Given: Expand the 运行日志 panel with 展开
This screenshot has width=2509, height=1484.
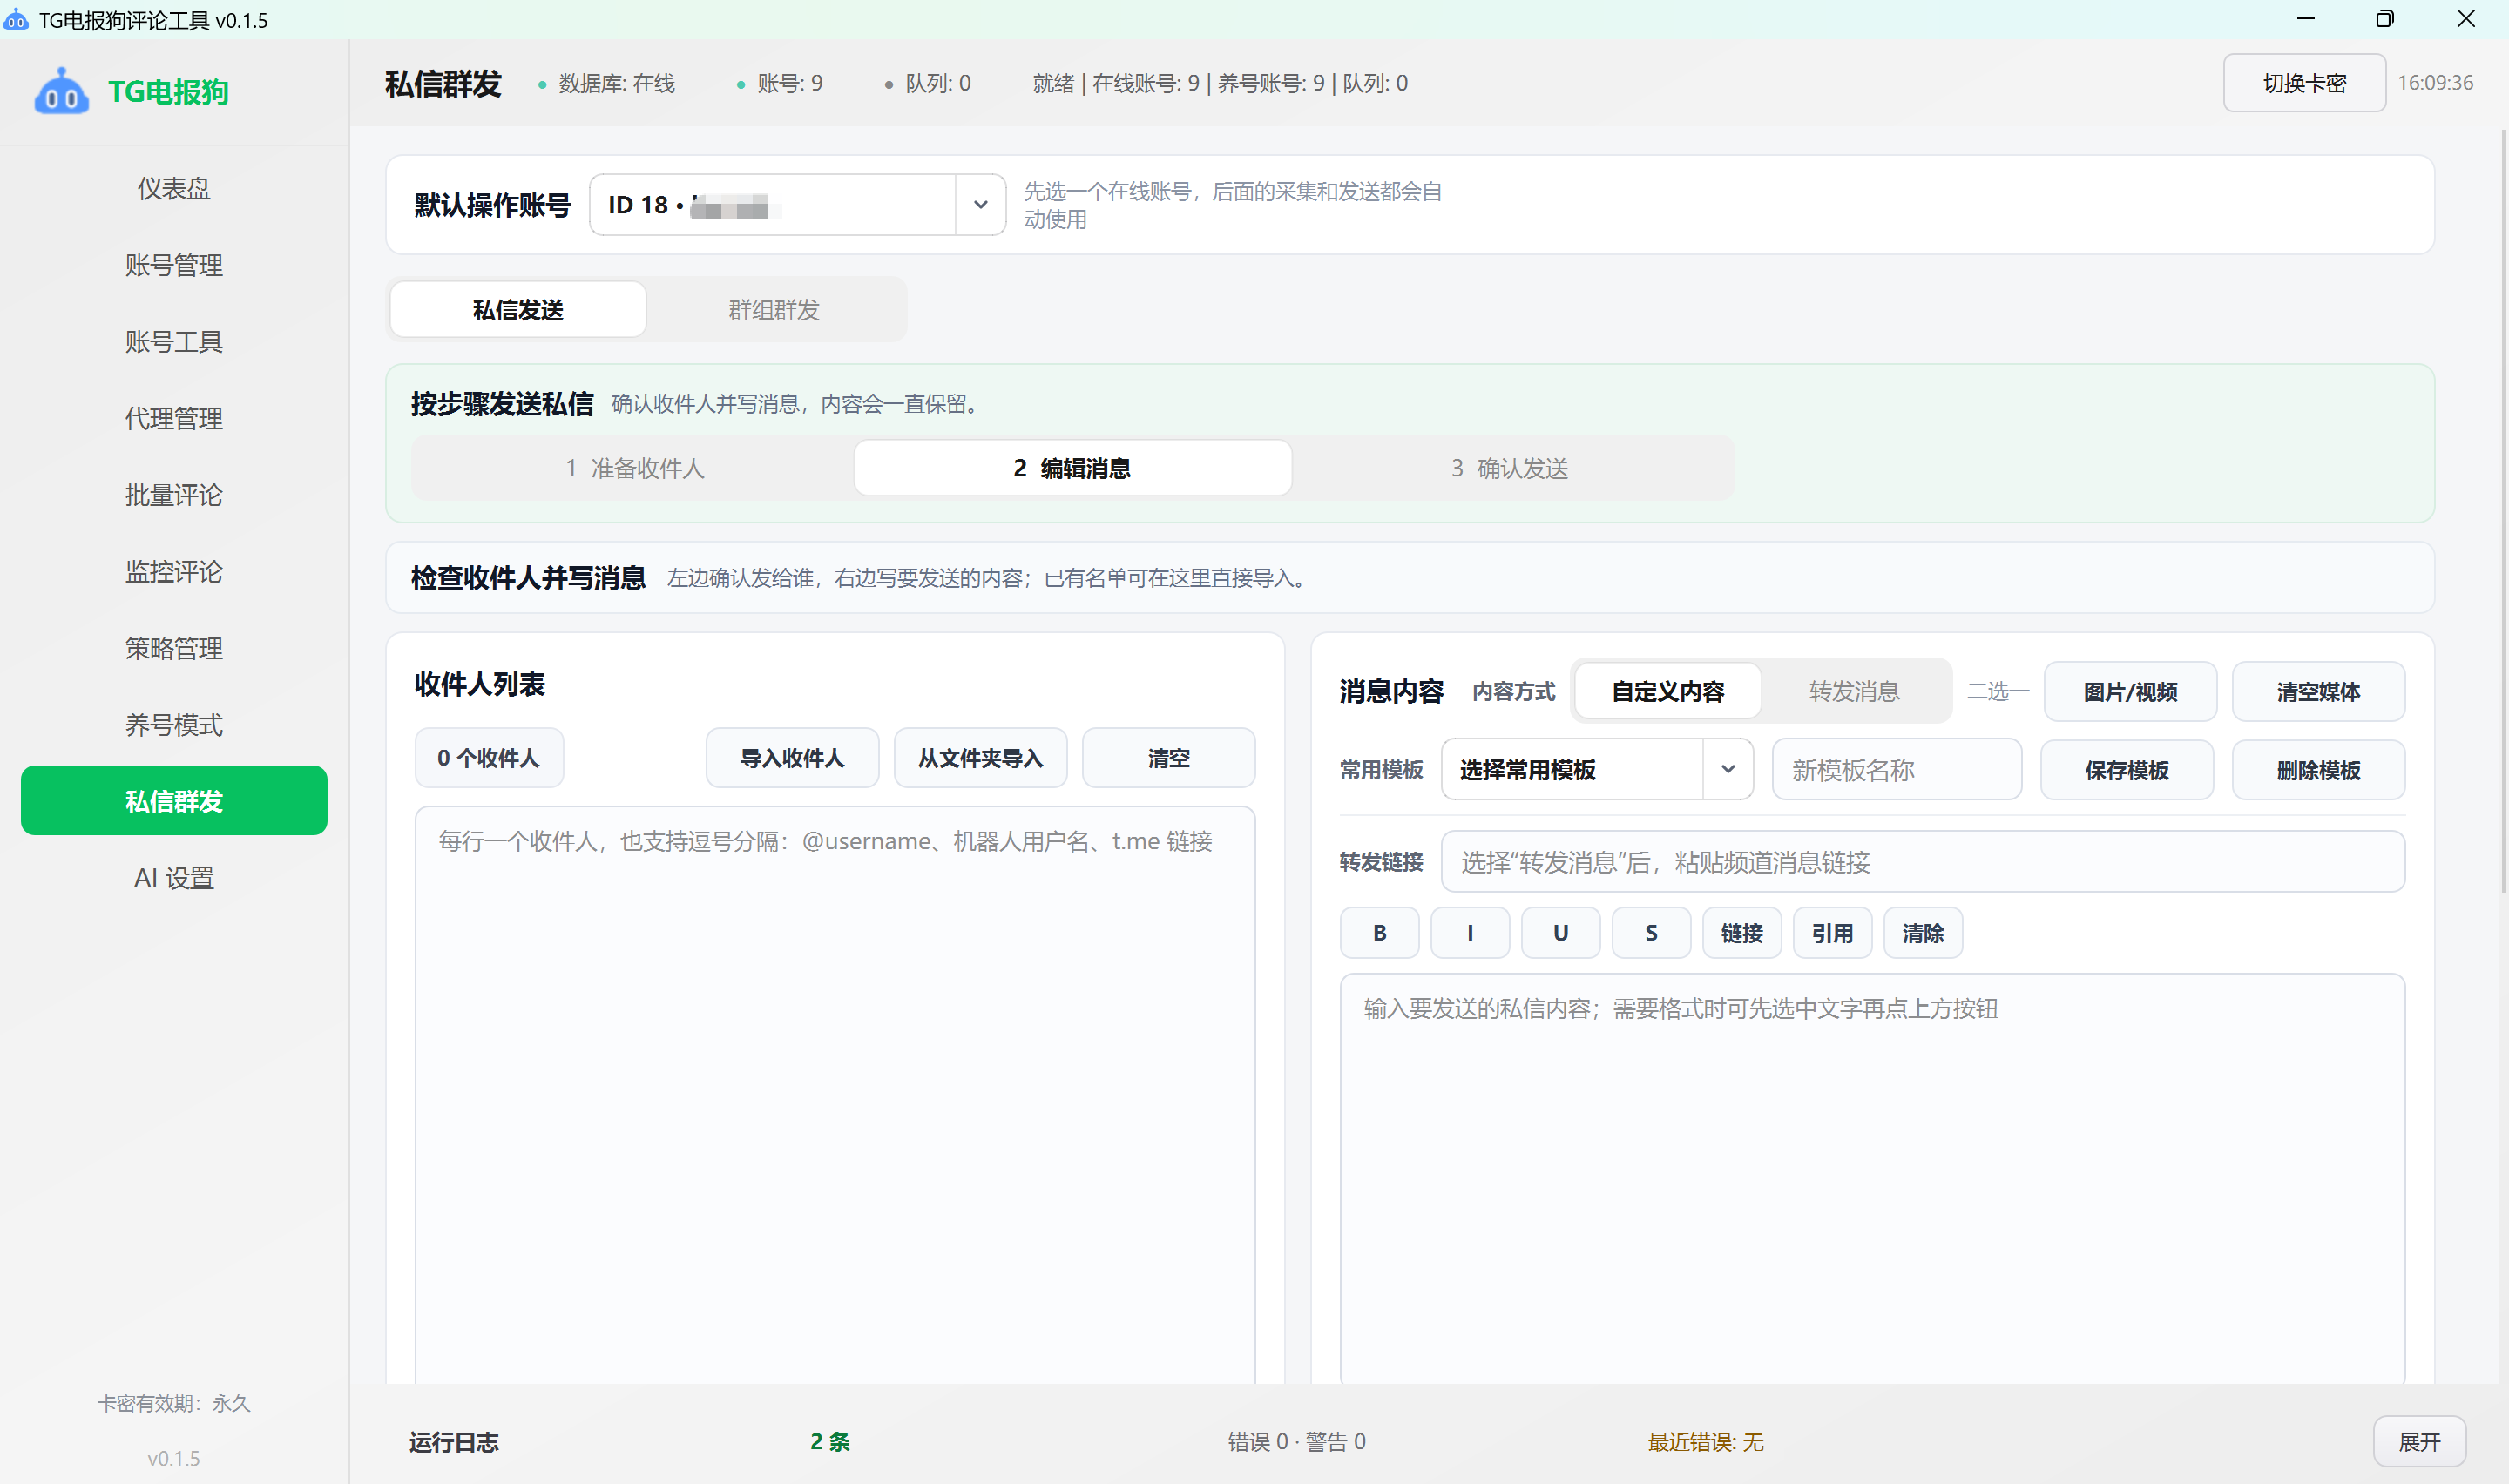Looking at the screenshot, I should 2419,1441.
